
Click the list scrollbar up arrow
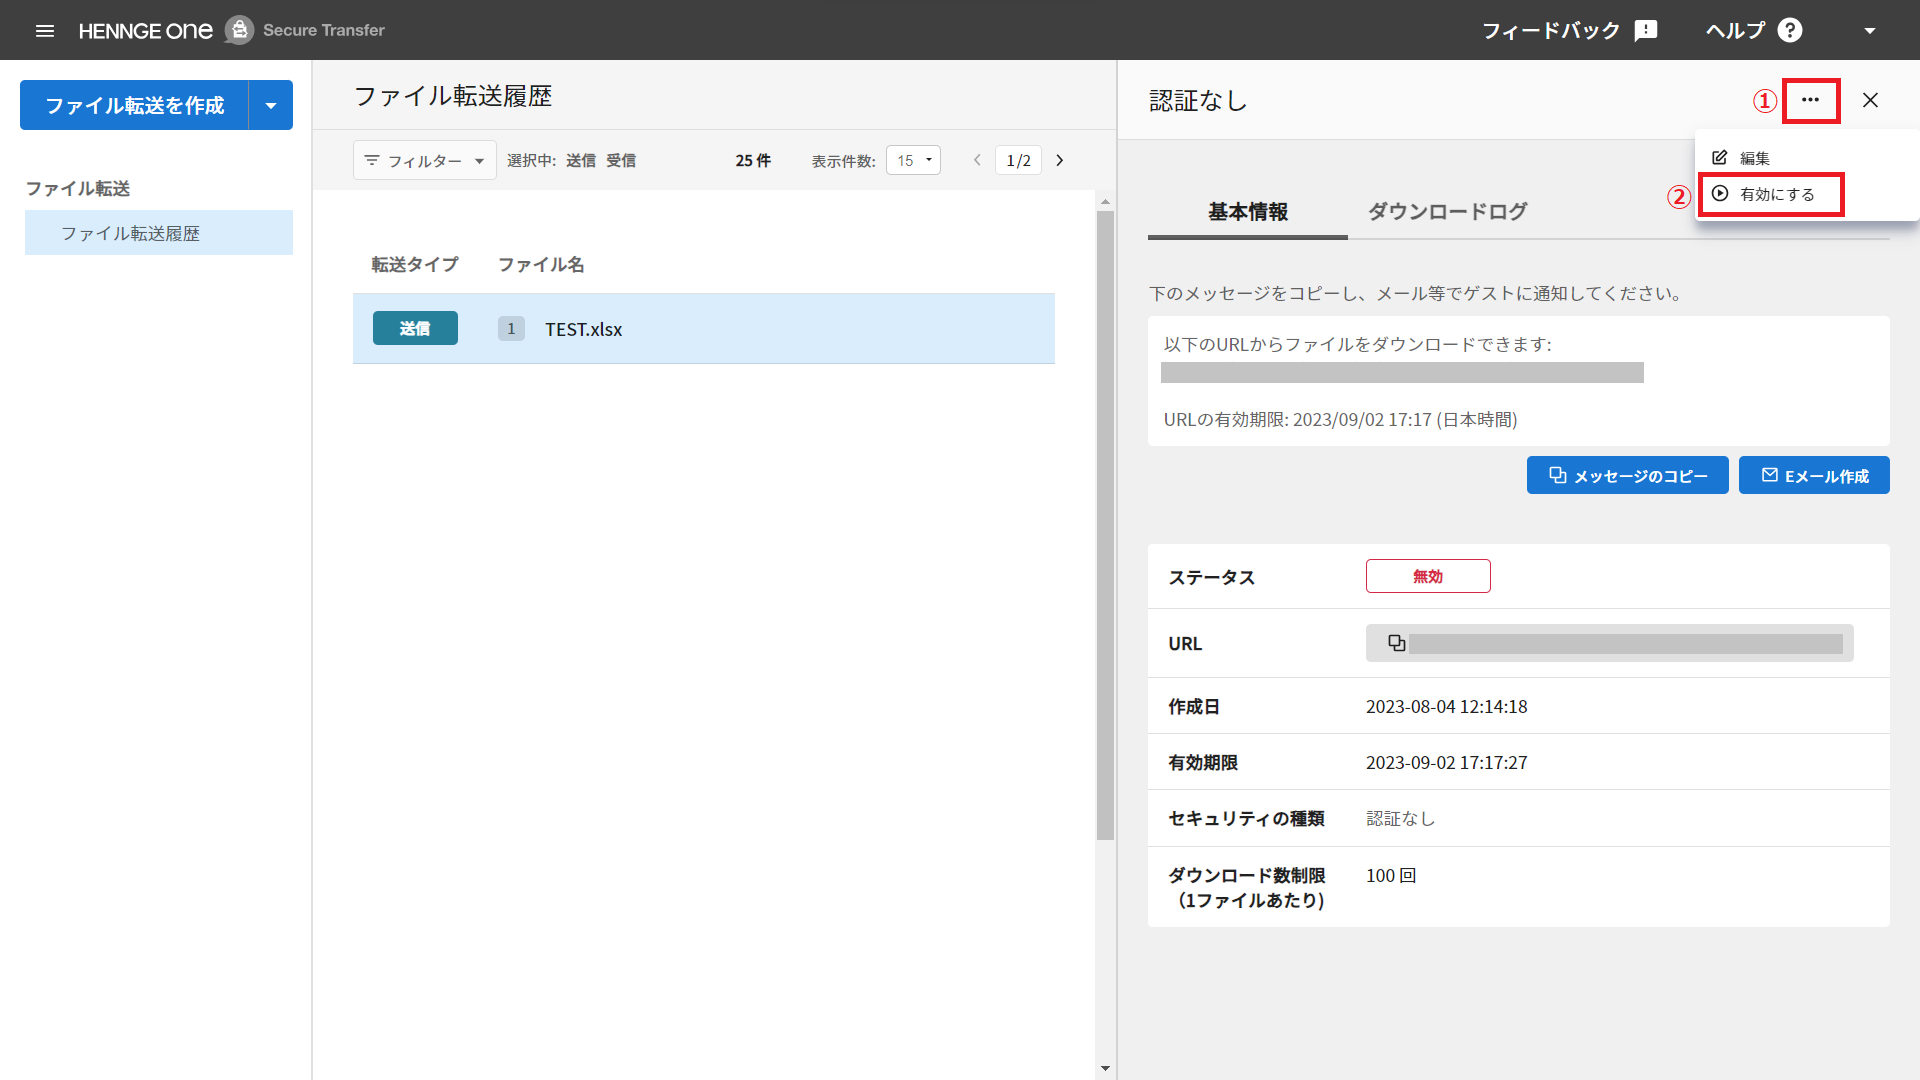click(1105, 201)
